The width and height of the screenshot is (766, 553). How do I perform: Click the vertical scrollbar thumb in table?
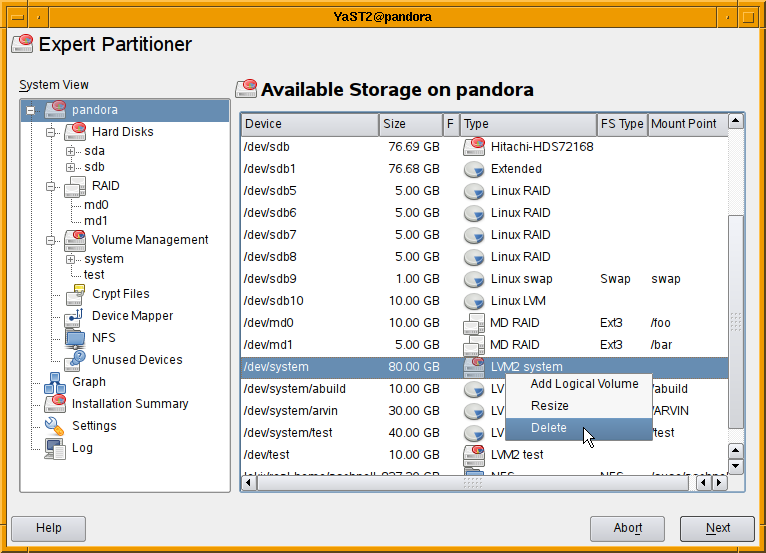click(736, 322)
